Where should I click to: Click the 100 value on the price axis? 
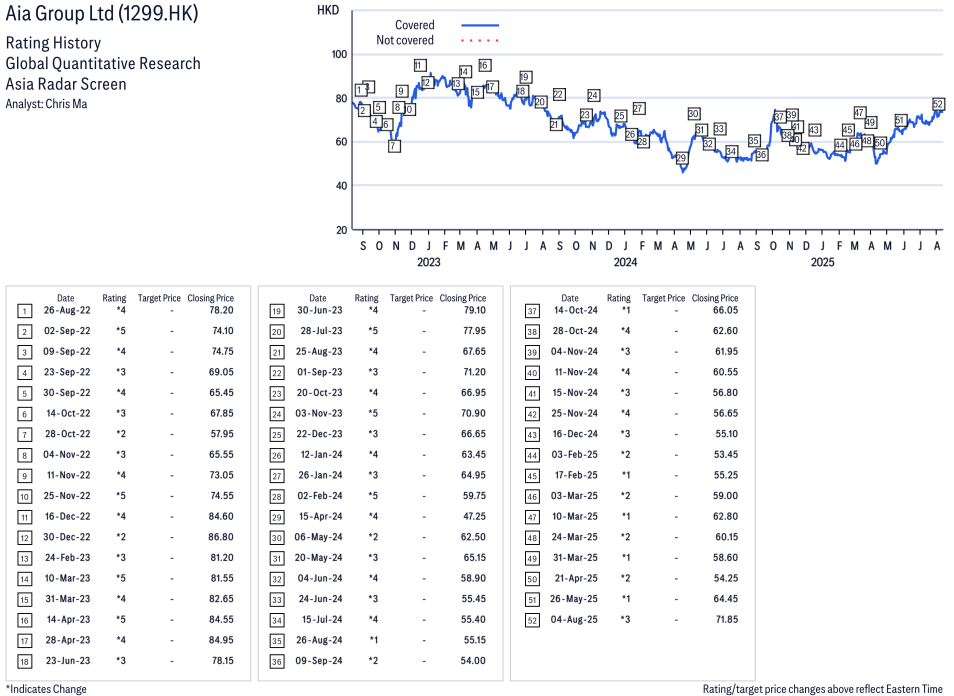pyautogui.click(x=339, y=54)
